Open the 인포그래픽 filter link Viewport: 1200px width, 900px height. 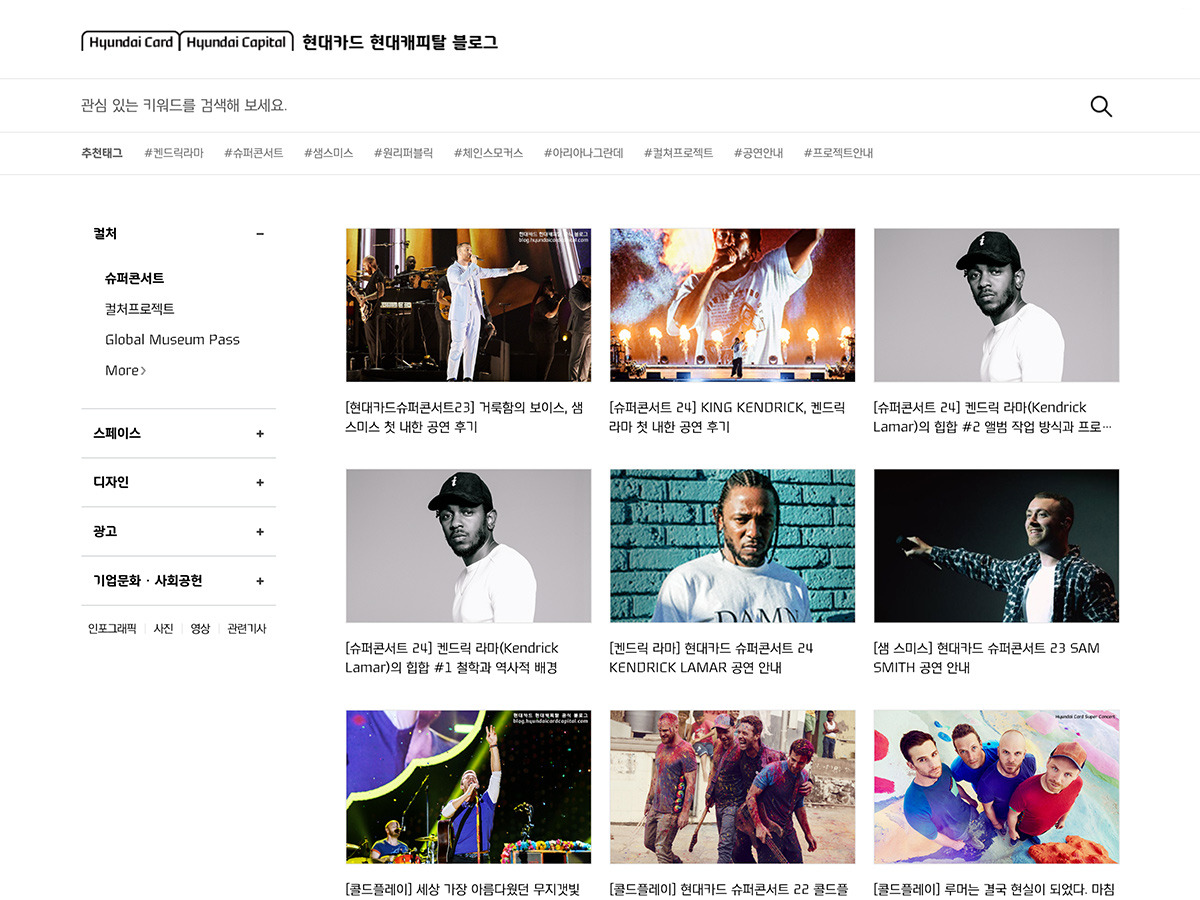click(x=112, y=629)
